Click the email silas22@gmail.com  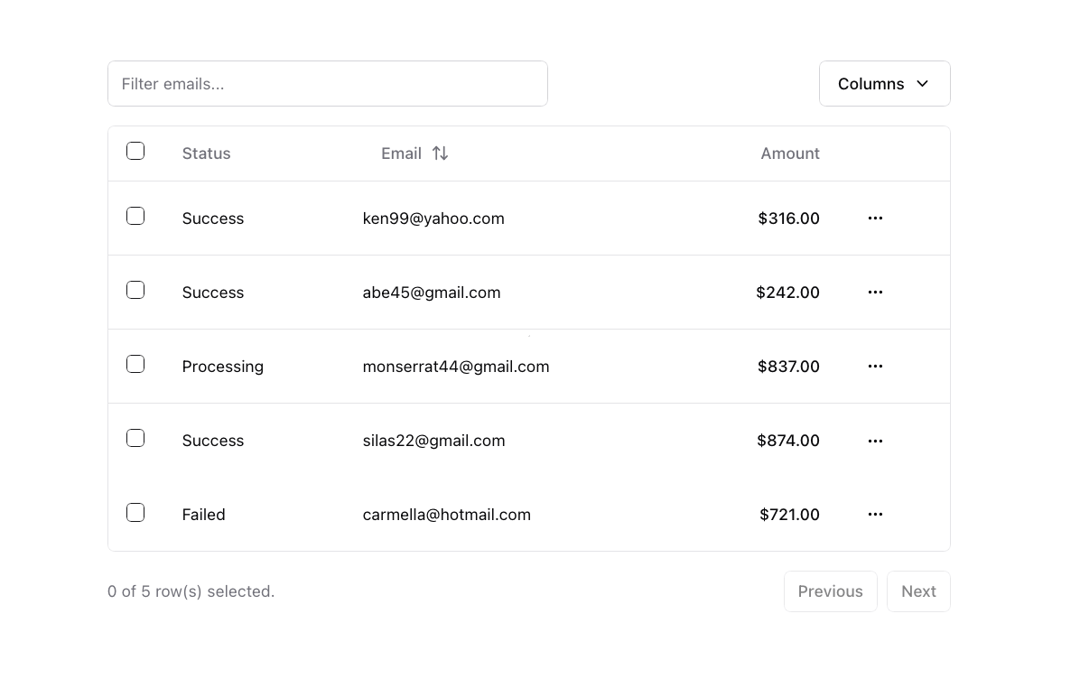click(434, 441)
